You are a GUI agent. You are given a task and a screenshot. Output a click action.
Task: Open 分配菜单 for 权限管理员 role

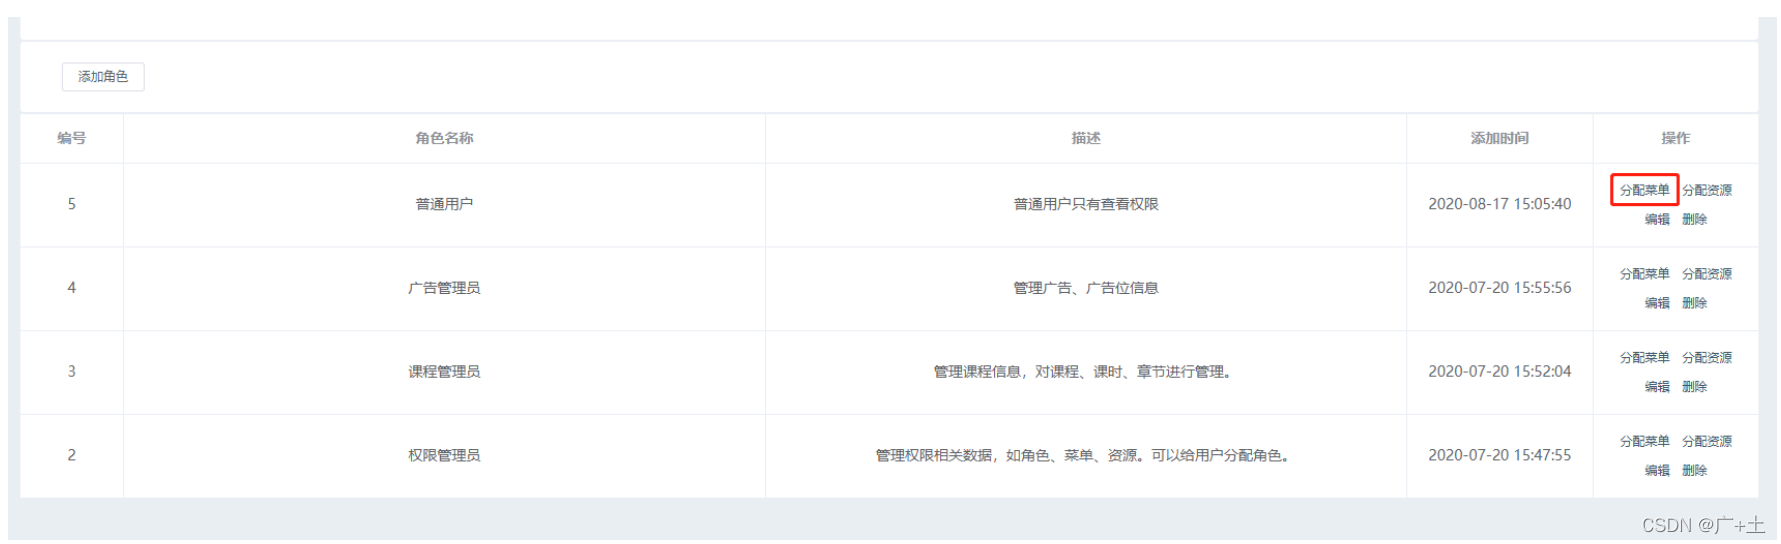(x=1644, y=442)
